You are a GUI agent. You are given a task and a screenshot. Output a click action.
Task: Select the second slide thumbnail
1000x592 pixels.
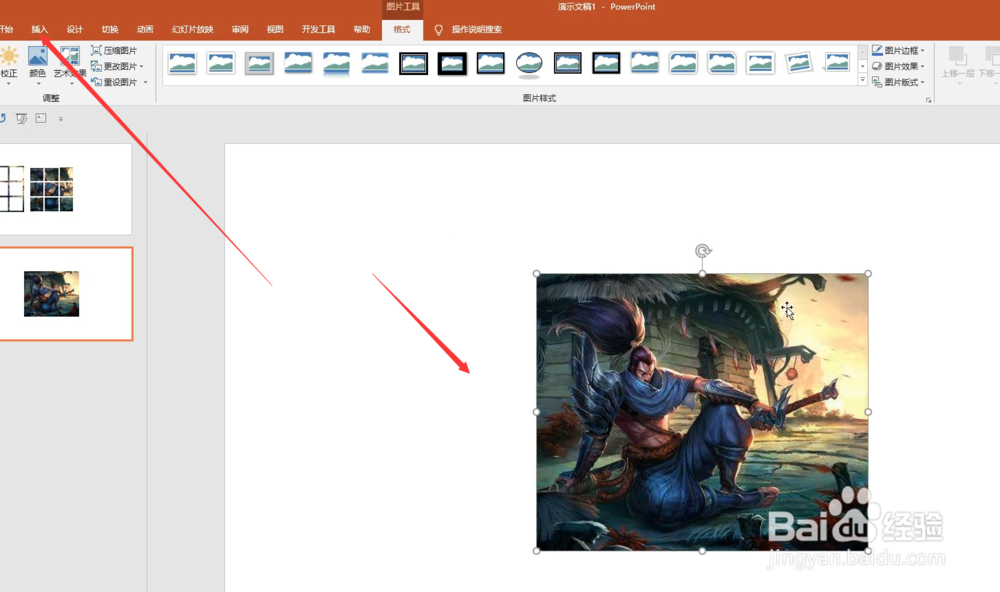coord(65,294)
